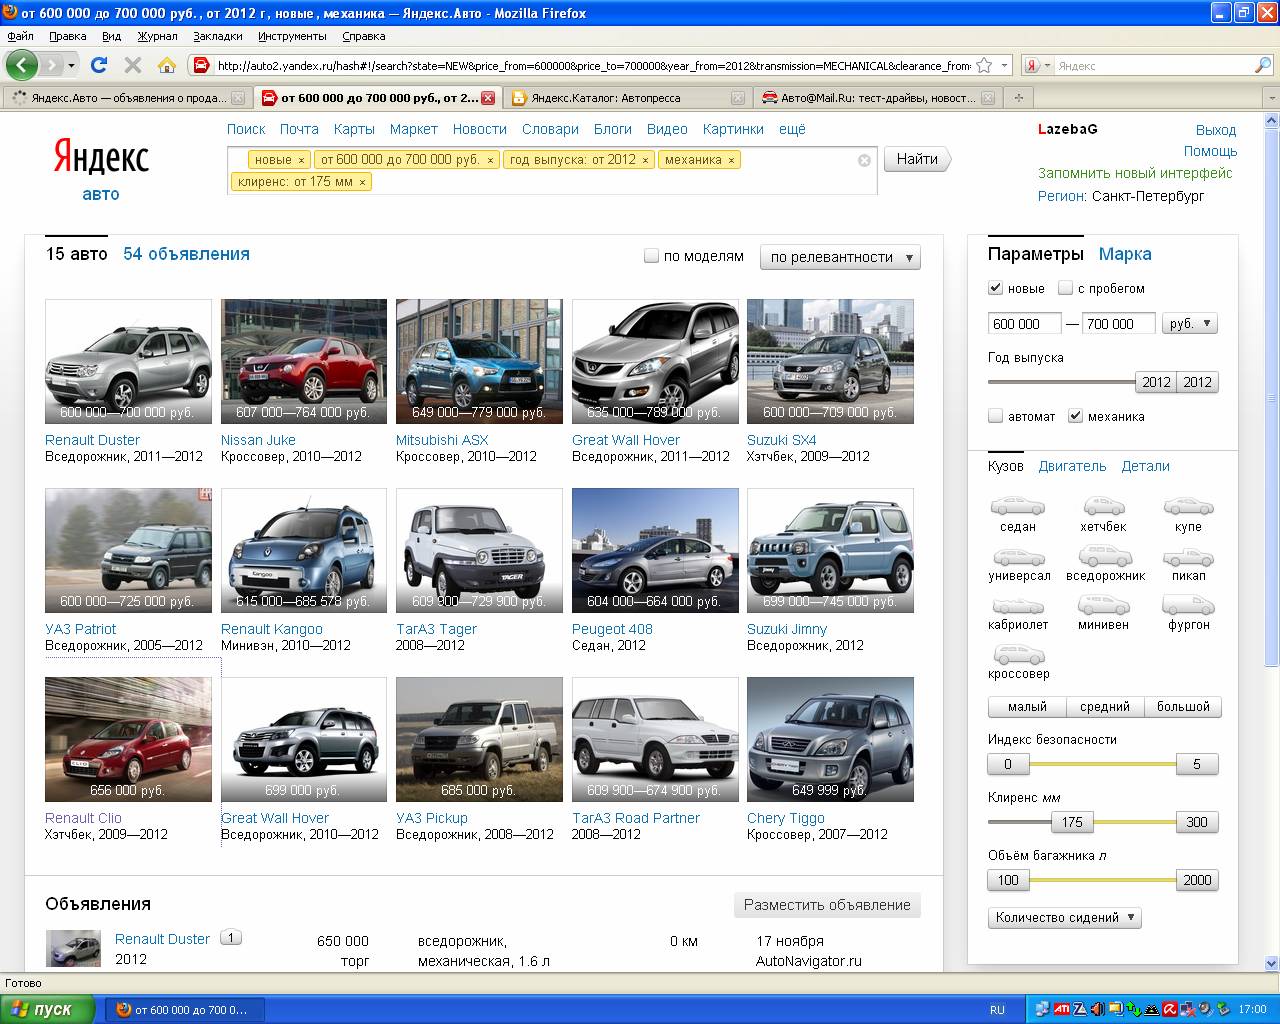Viewport: 1280px width, 1024px height.
Task: Switch to the 'Марка' tab
Action: point(1125,254)
